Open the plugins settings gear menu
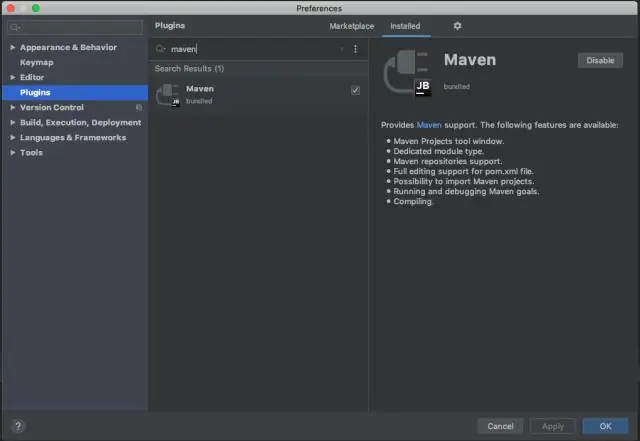 click(457, 26)
